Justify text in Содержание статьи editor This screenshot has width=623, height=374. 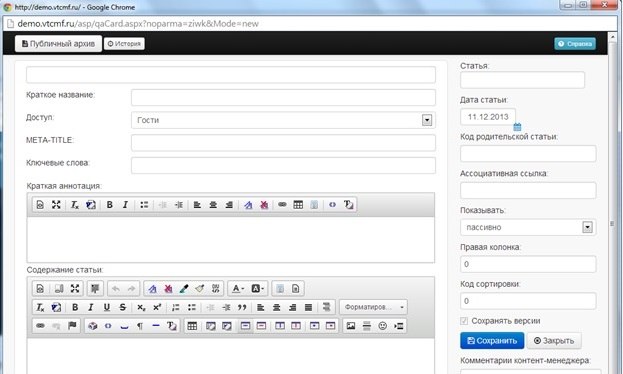coord(308,307)
